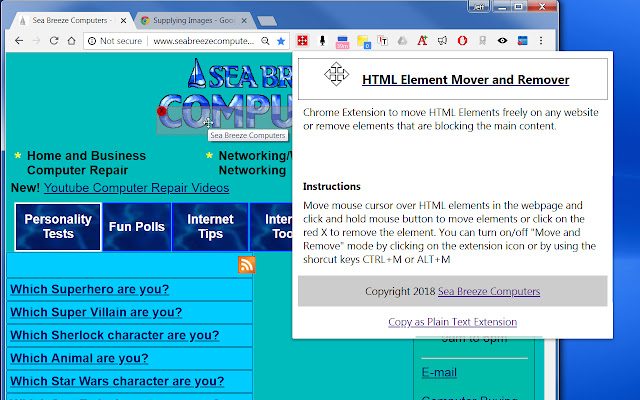Image resolution: width=640 pixels, height=400 pixels.
Task: Click the seabreezecomputers address bar URL
Action: click(203, 41)
